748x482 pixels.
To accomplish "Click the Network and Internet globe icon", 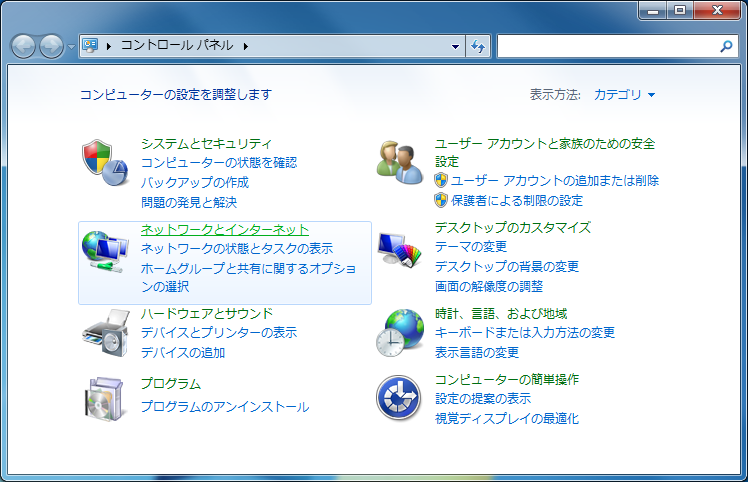I will point(105,251).
